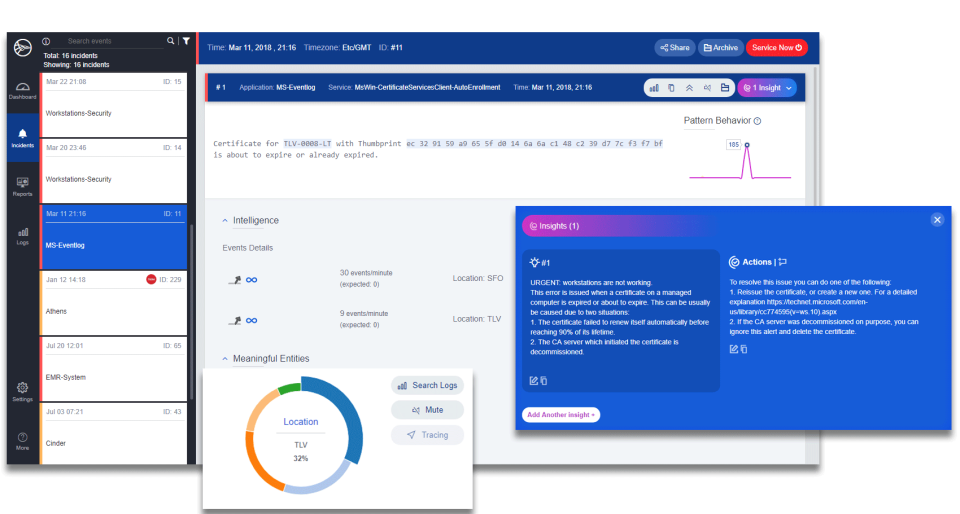Image resolution: width=960 pixels, height=514 pixels.
Task: Click the Tracing button
Action: 427,435
